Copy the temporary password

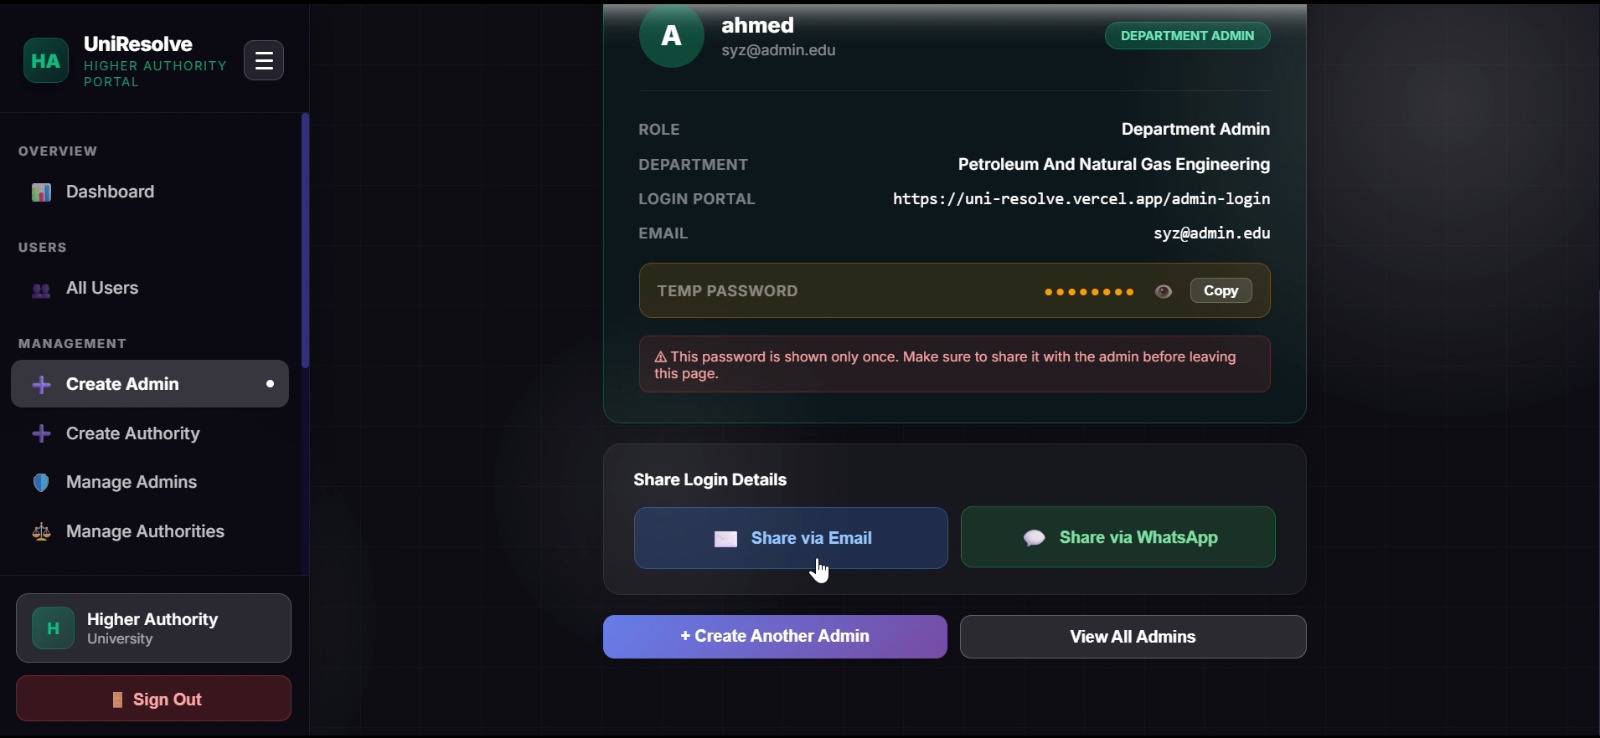1221,291
